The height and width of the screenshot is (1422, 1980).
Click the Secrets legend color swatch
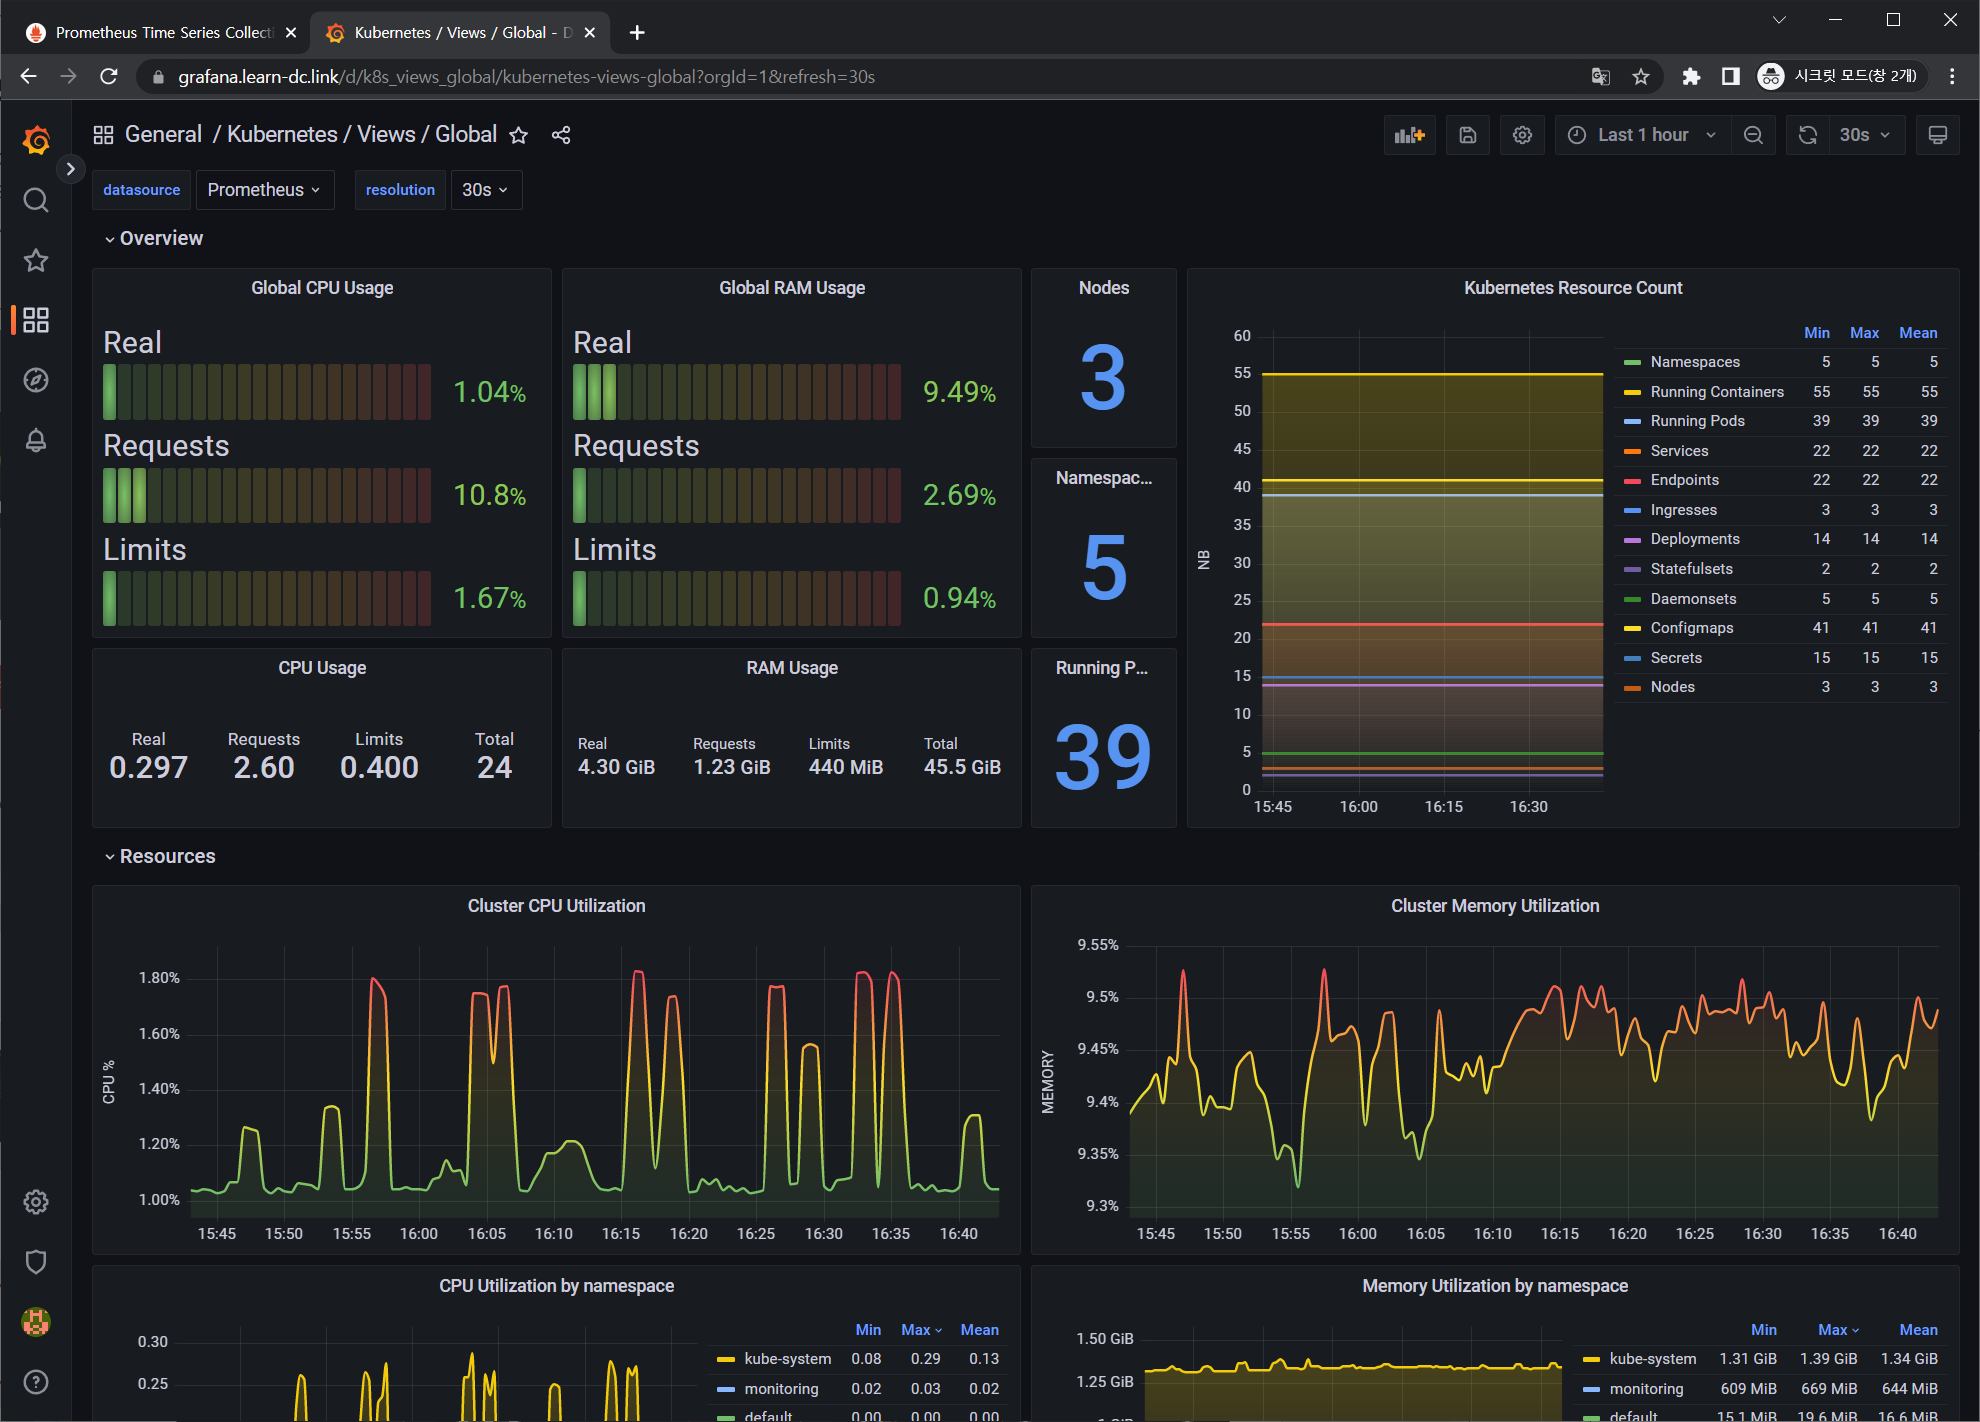pyautogui.click(x=1632, y=658)
